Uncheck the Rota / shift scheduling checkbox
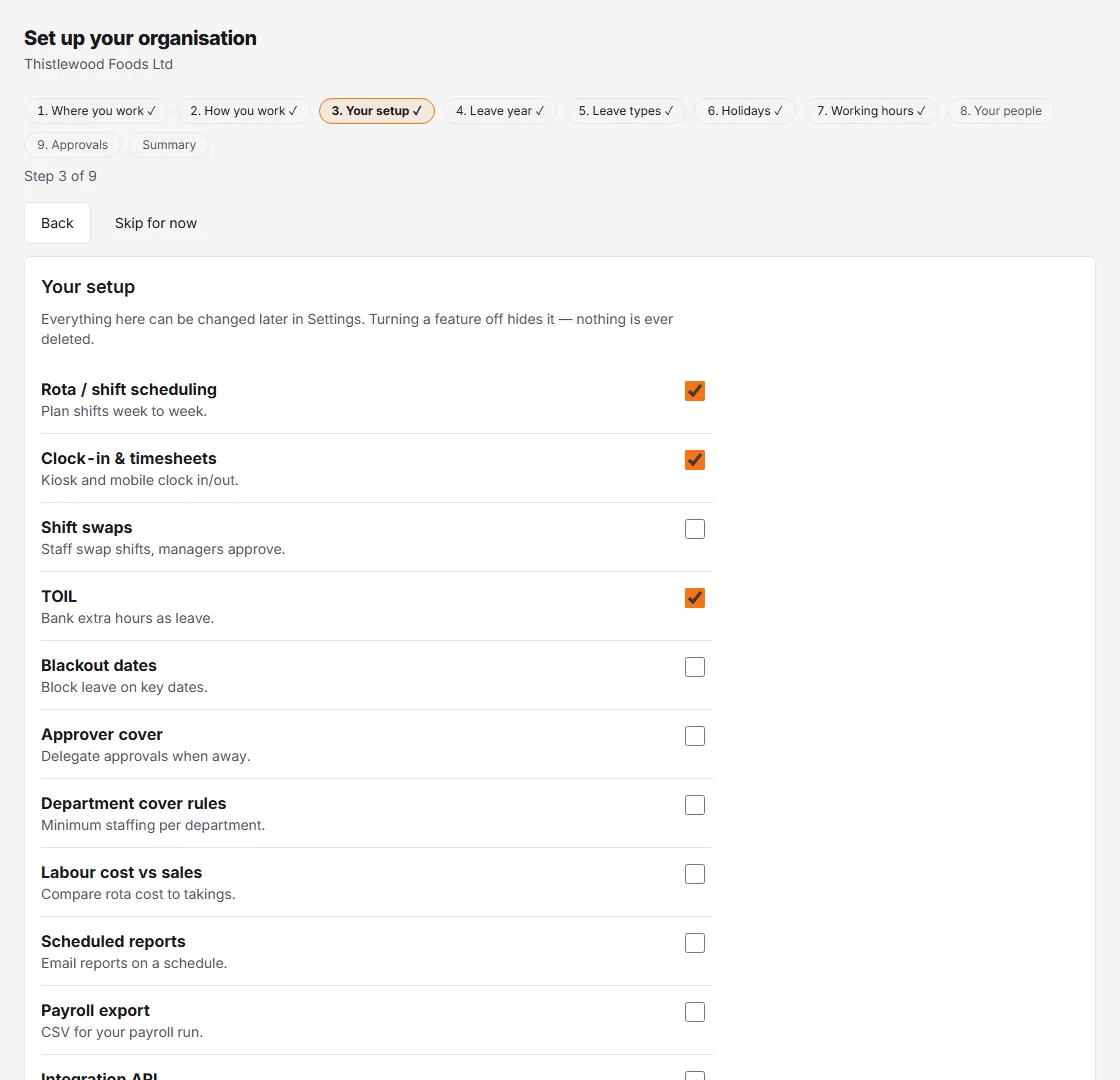Image resolution: width=1120 pixels, height=1080 pixels. 694,391
